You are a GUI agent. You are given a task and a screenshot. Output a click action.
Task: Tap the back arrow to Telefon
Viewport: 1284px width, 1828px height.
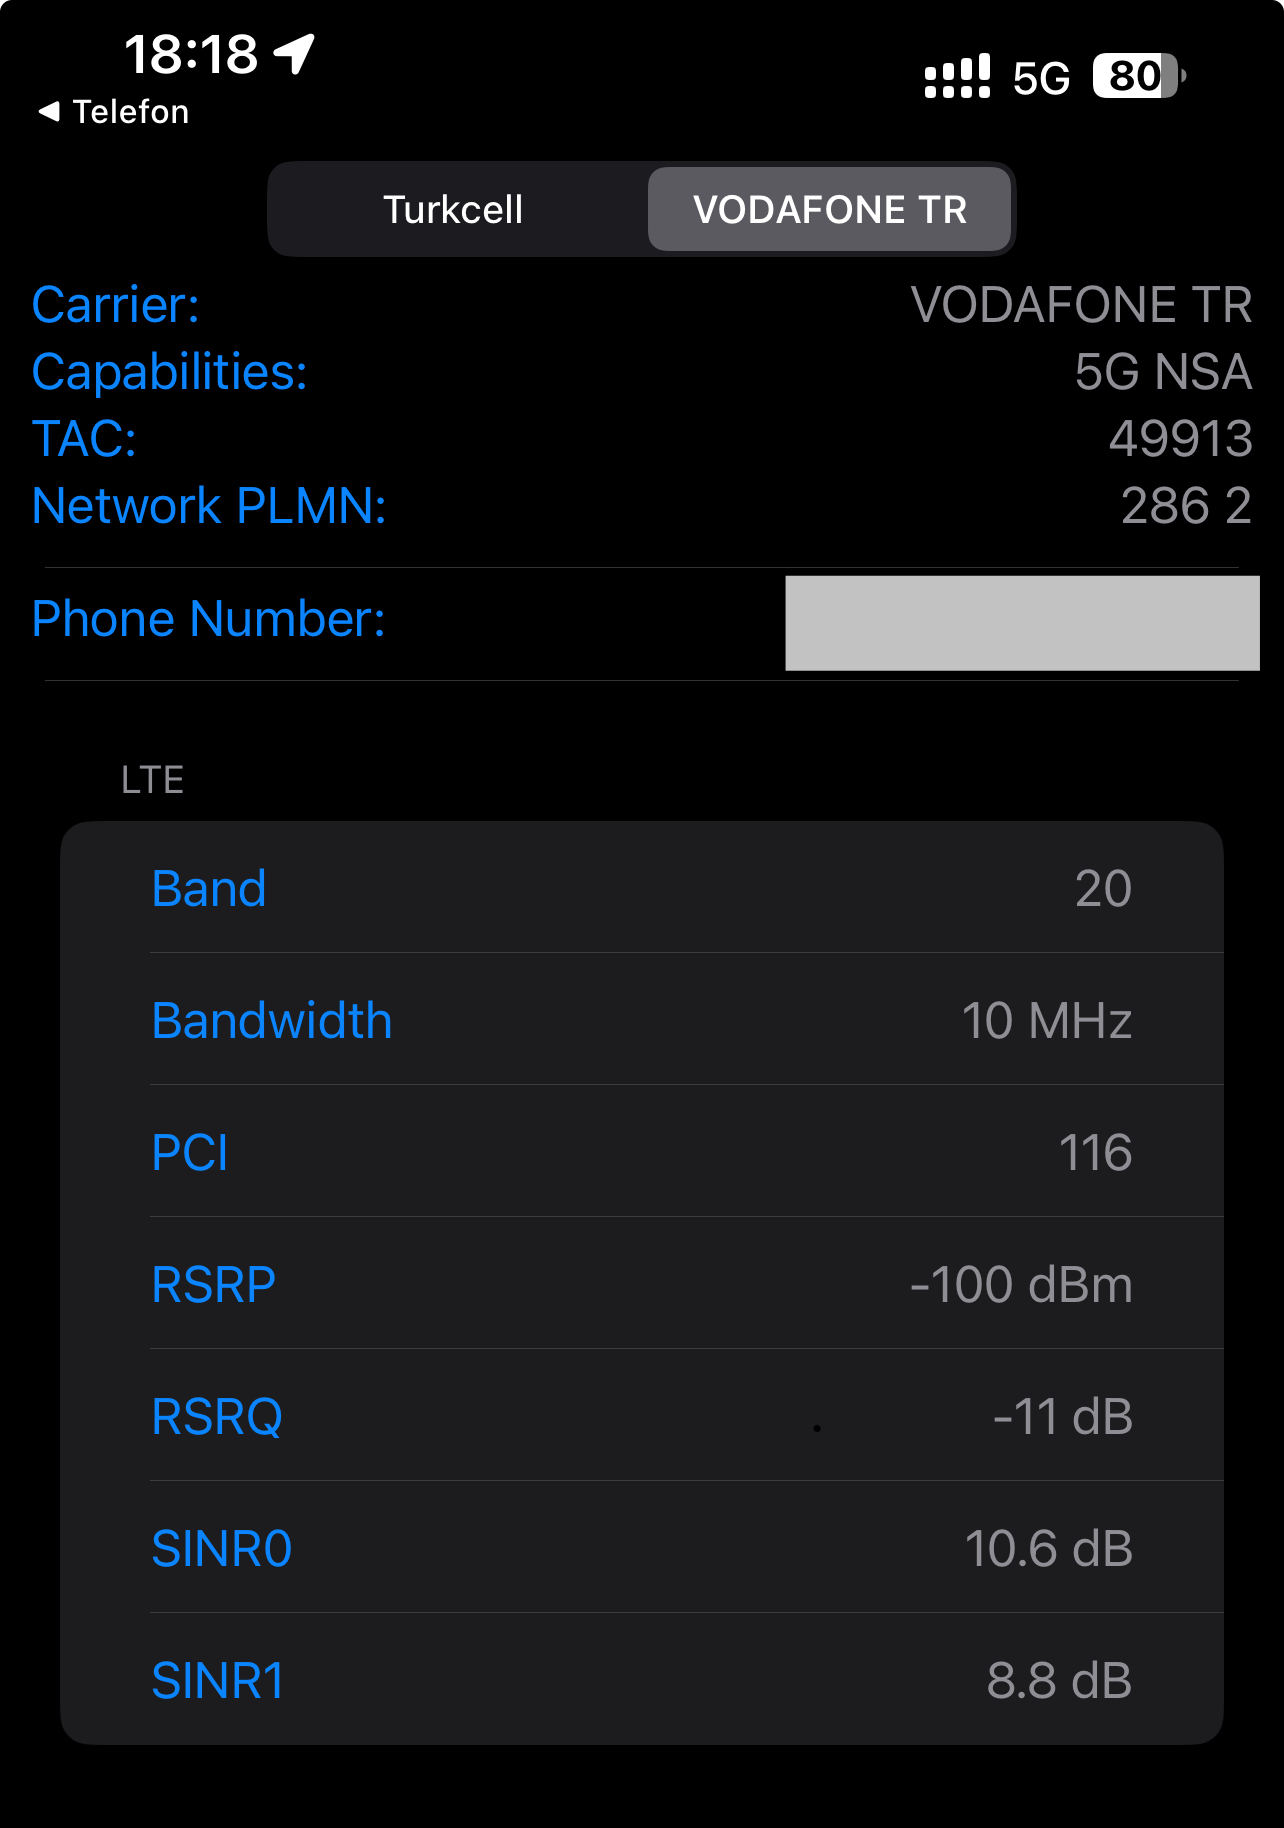point(49,112)
